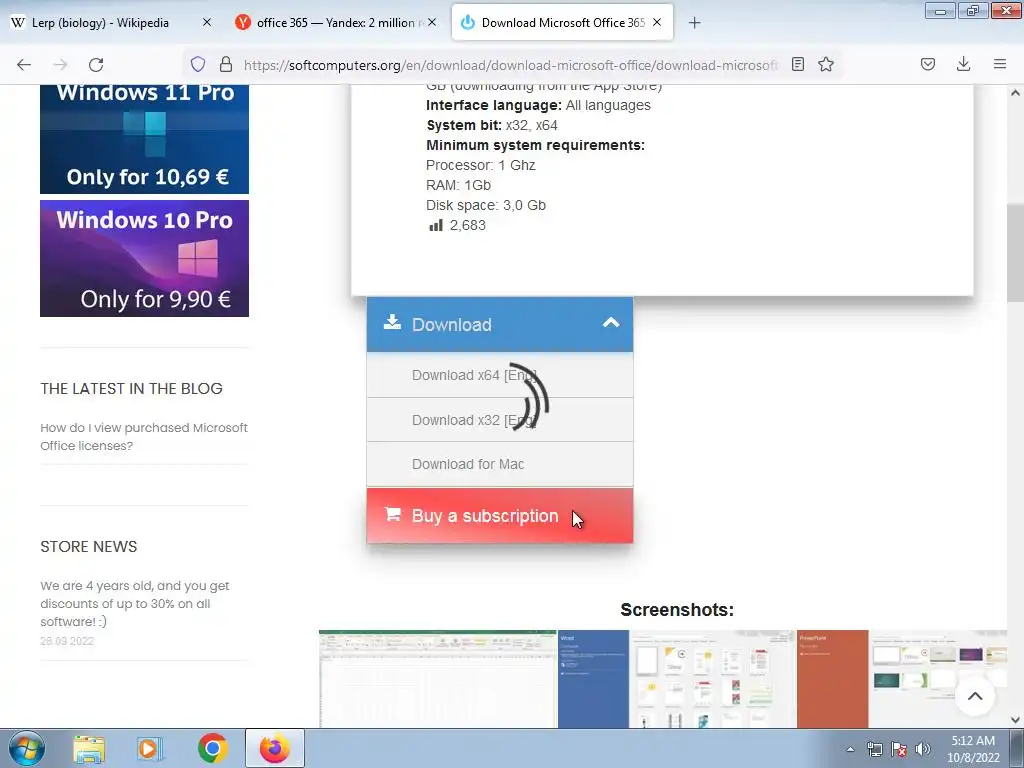Choose Download x32 [Eng] option

coord(500,420)
